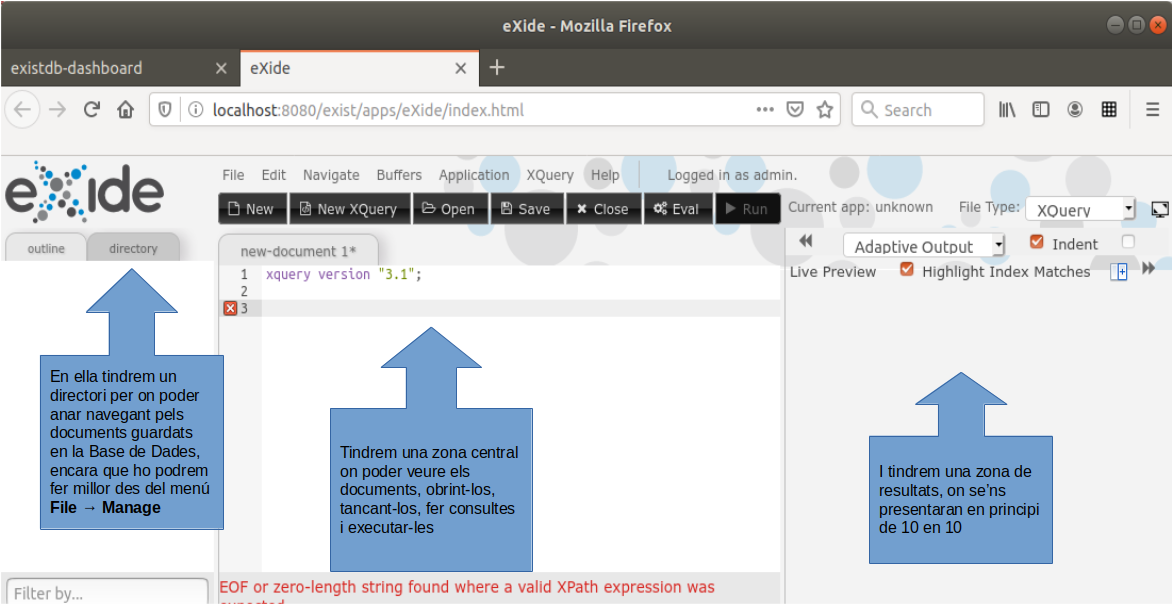
Task: Open Firefox hamburger menu
Action: pos(1153,110)
